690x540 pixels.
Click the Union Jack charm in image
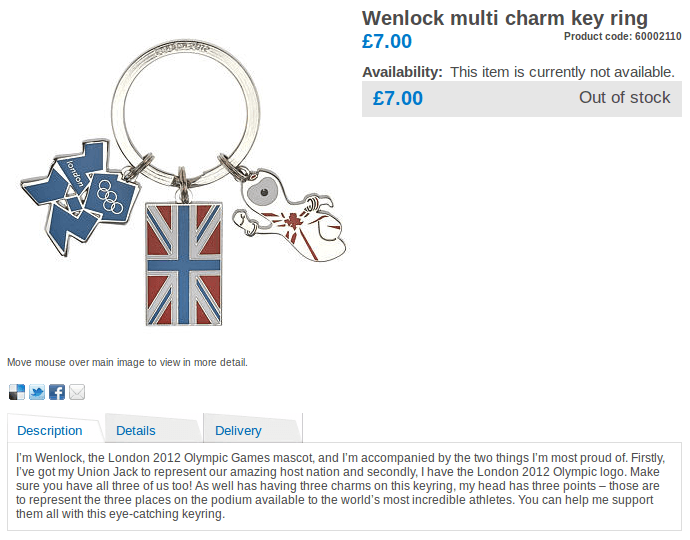pos(184,264)
